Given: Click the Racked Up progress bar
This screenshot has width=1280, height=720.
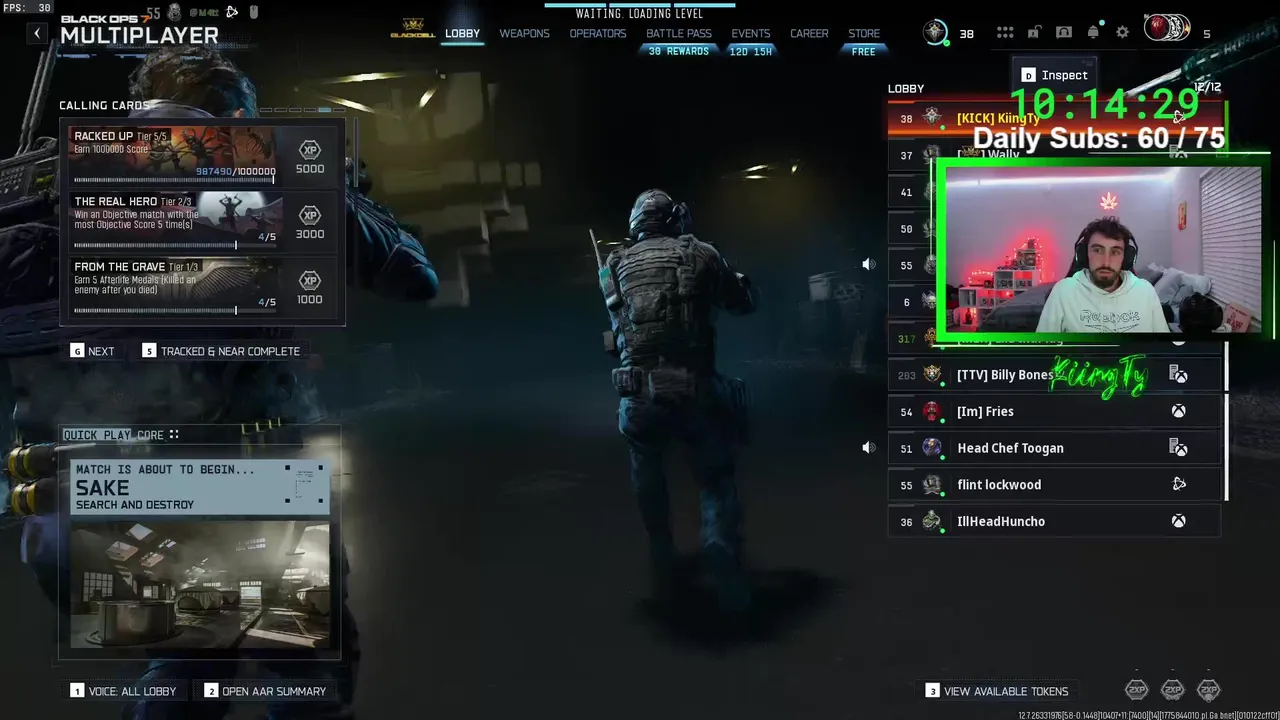Looking at the screenshot, I should [174, 181].
